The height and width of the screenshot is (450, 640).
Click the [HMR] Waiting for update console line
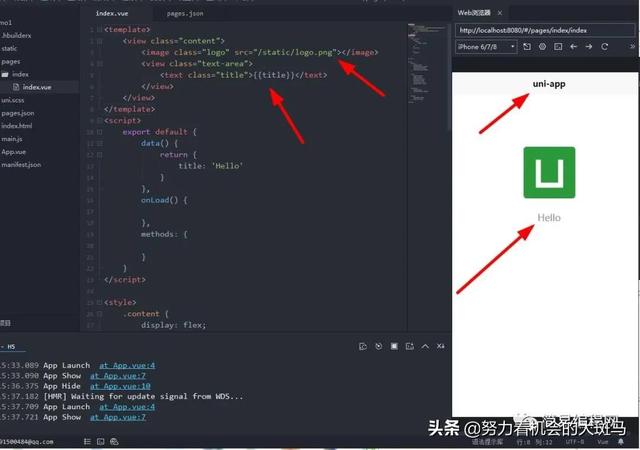click(143, 397)
